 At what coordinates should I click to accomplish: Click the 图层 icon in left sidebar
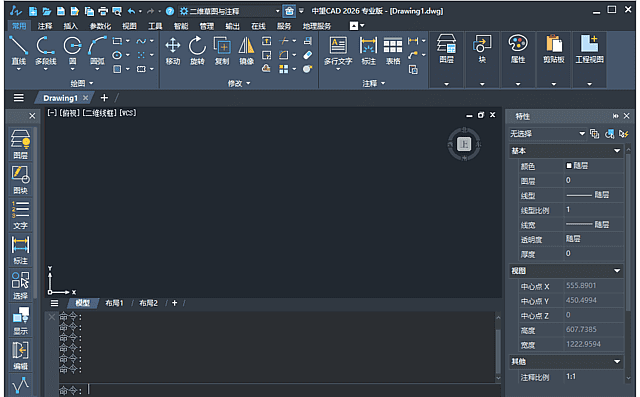coord(20,144)
